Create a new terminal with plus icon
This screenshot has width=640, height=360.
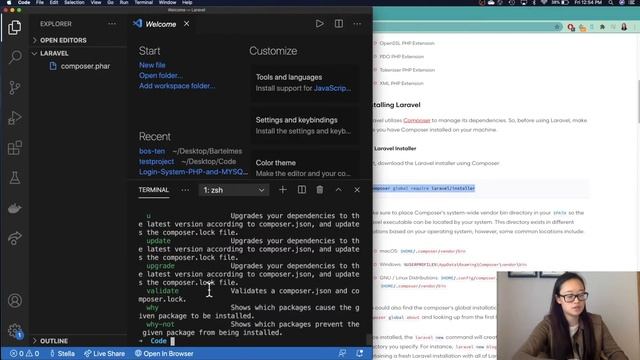[x=282, y=190]
